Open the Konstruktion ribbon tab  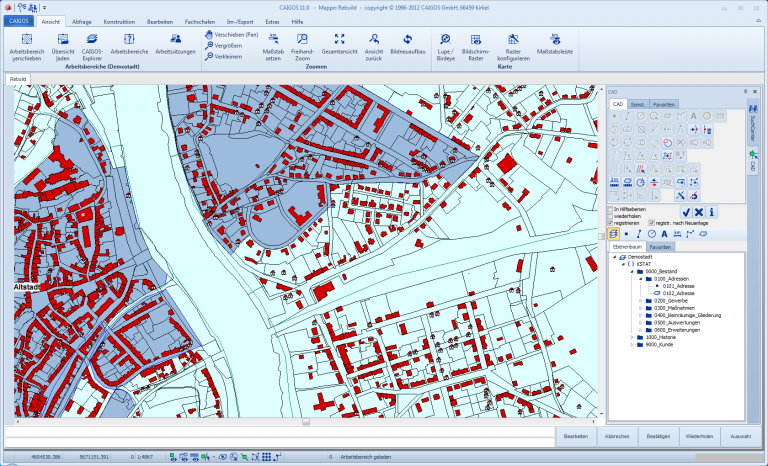[119, 20]
